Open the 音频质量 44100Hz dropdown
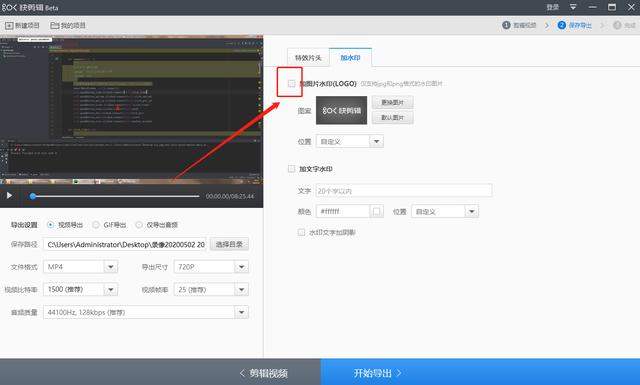Screen dimensions: 640x385 (x=146, y=312)
